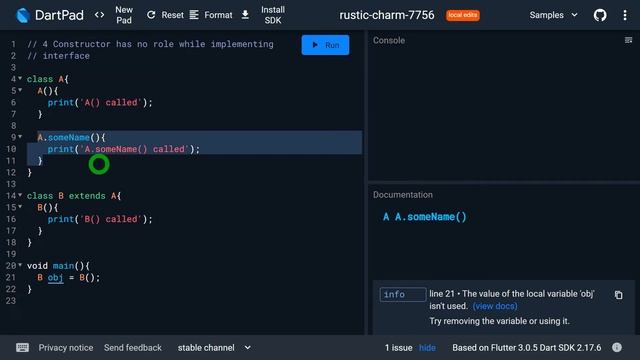Open the Samples dropdown
The image size is (640, 360).
[x=553, y=15]
